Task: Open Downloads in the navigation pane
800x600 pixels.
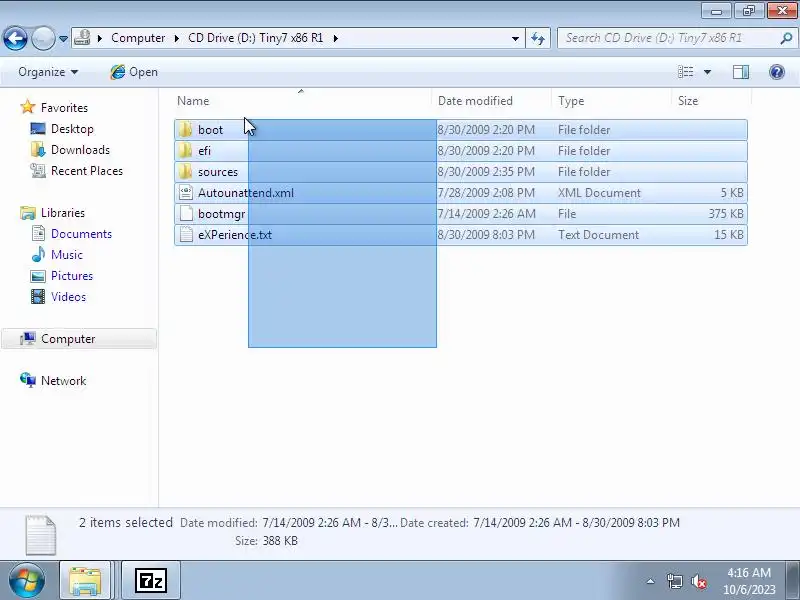Action: coord(80,149)
